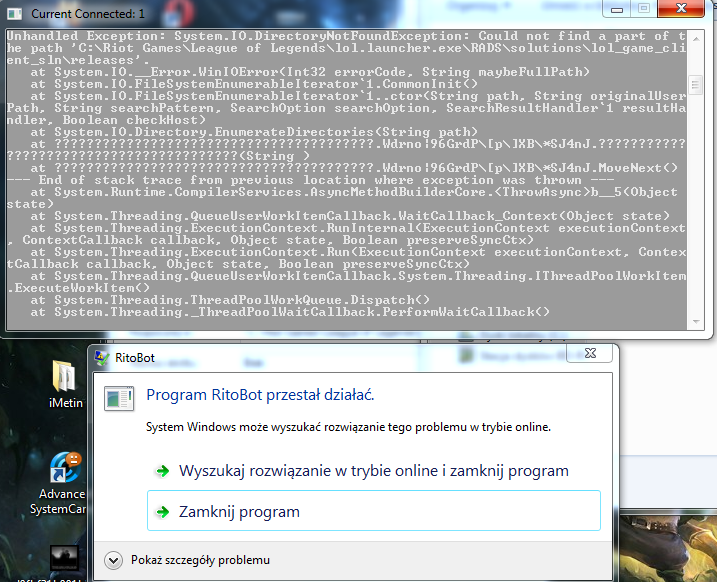Close the RitoBot error dialog
717x582 pixels.
[590, 353]
